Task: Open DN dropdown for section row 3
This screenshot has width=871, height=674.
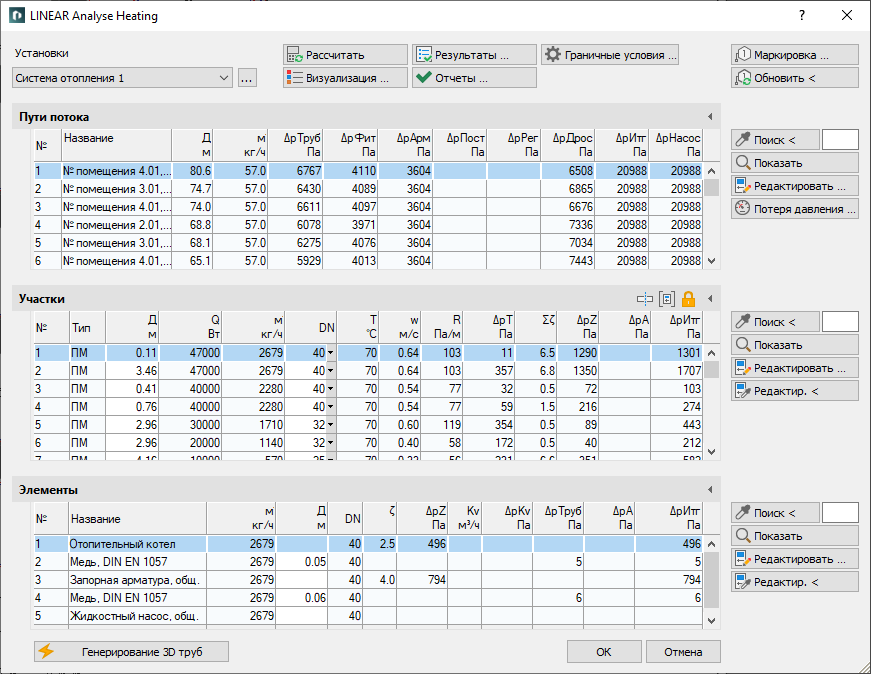Action: 331,389
